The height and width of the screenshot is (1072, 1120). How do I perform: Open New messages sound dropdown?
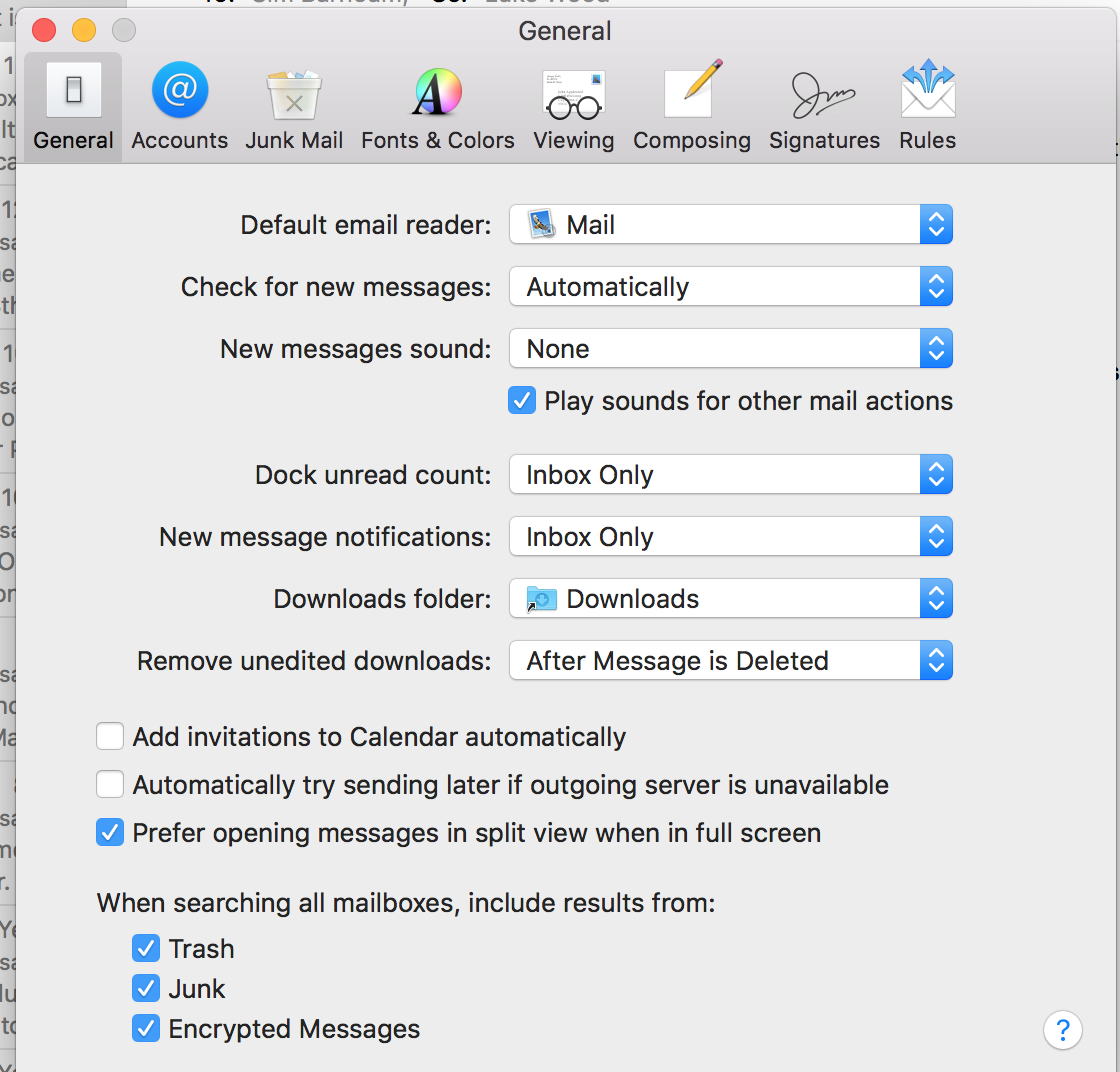(x=731, y=349)
